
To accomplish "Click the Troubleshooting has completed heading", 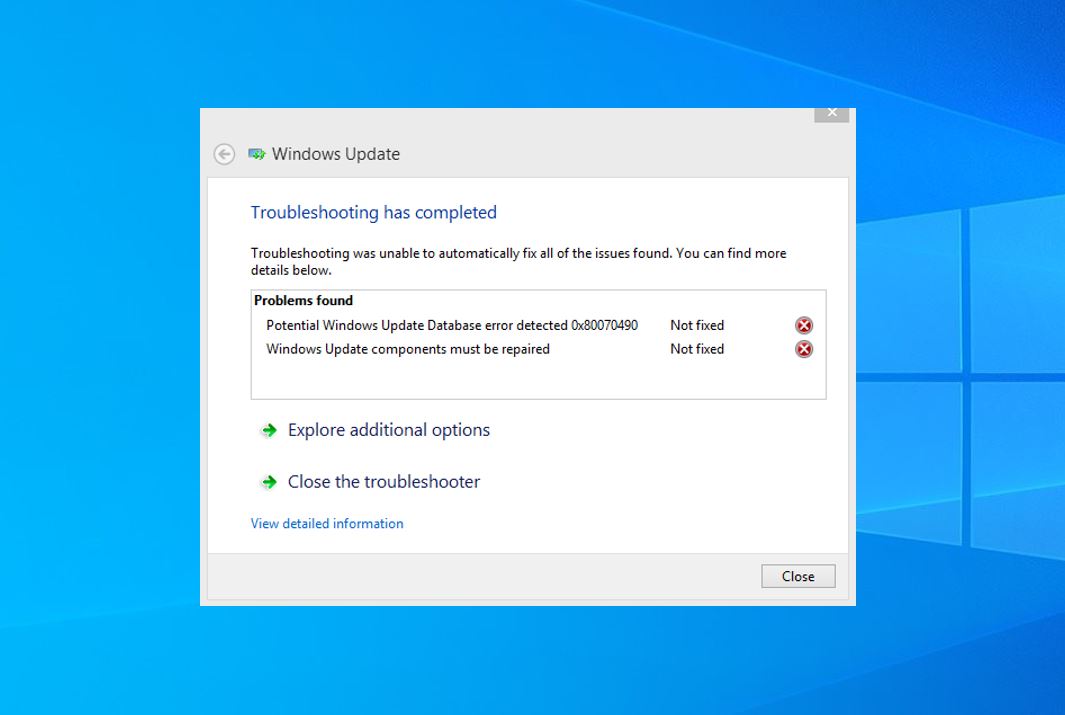I will (x=374, y=212).
